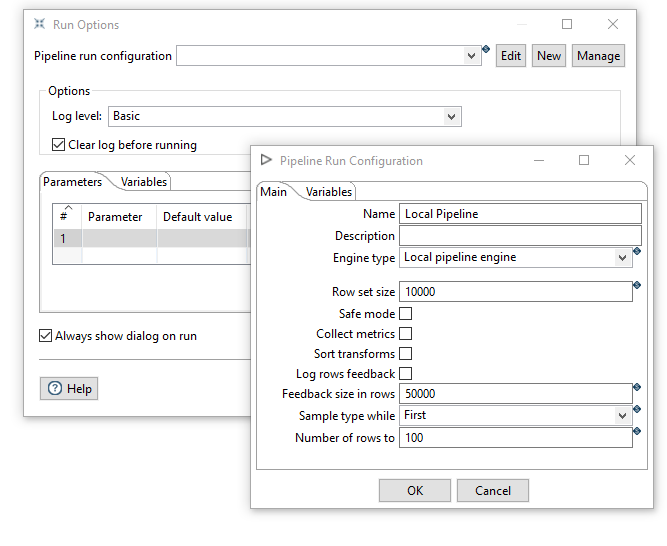
Task: Click variable icon beside Feedback size field
Action: [x=637, y=387]
